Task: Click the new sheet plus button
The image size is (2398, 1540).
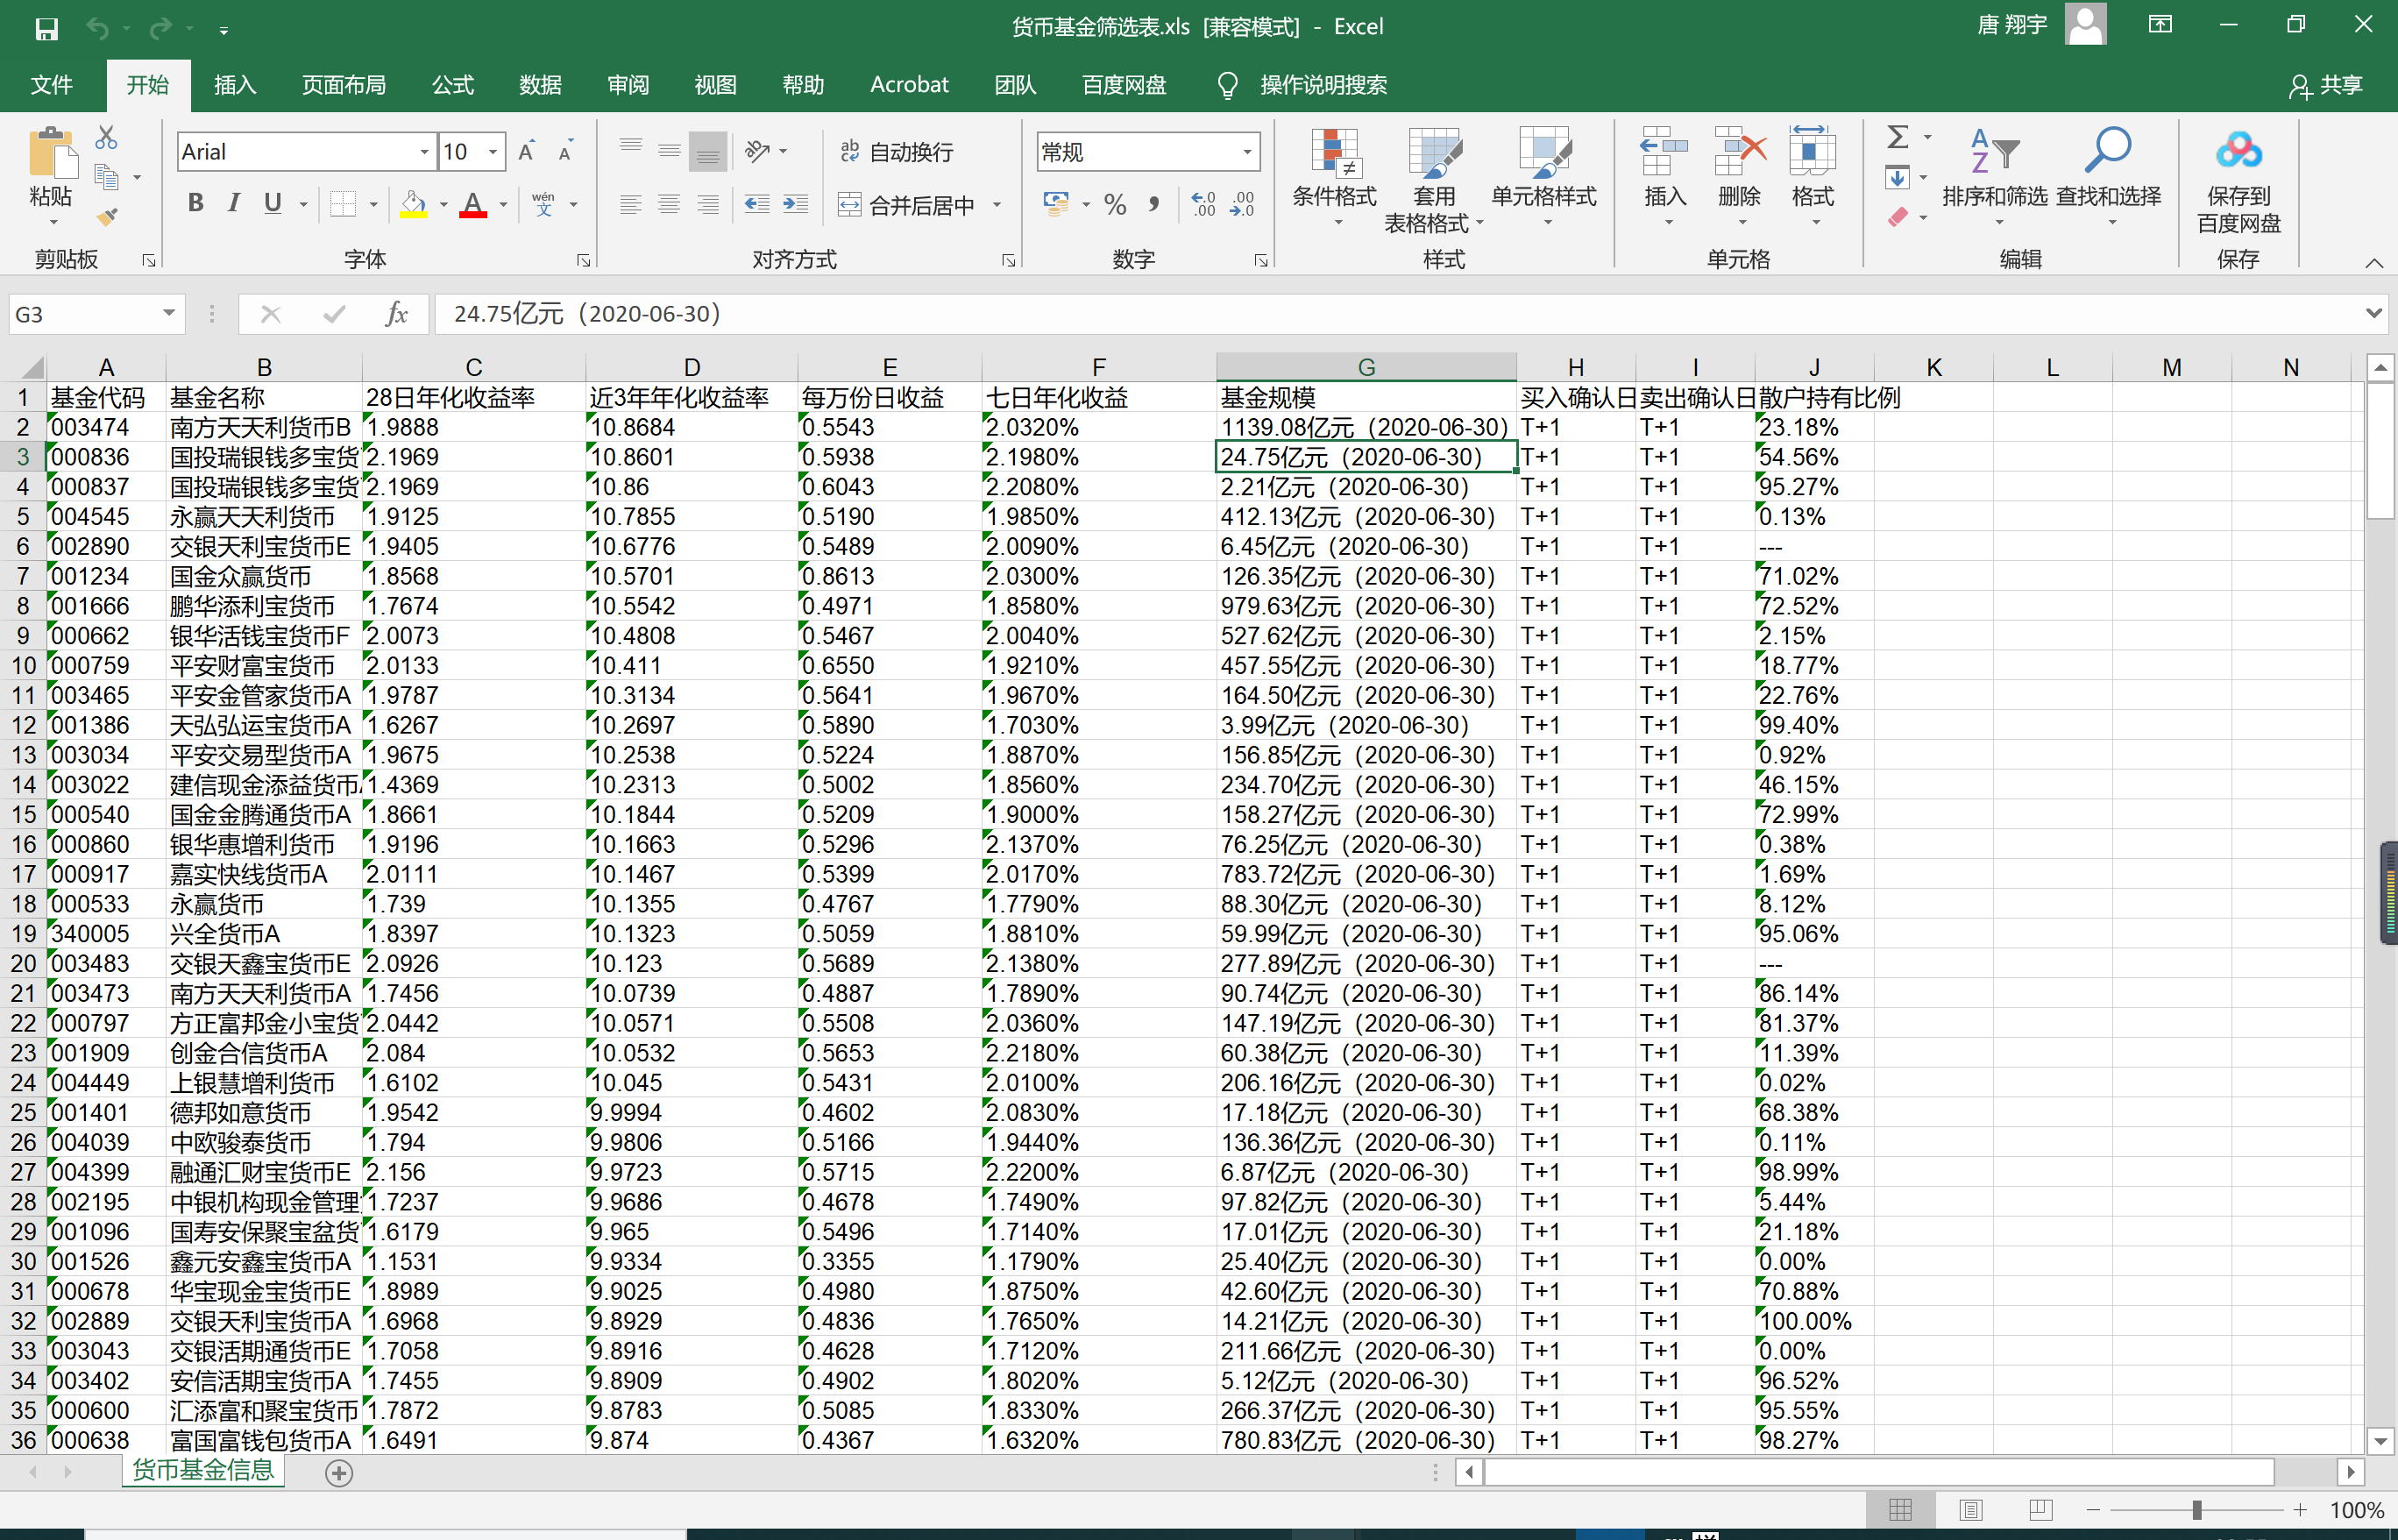Action: (339, 1472)
